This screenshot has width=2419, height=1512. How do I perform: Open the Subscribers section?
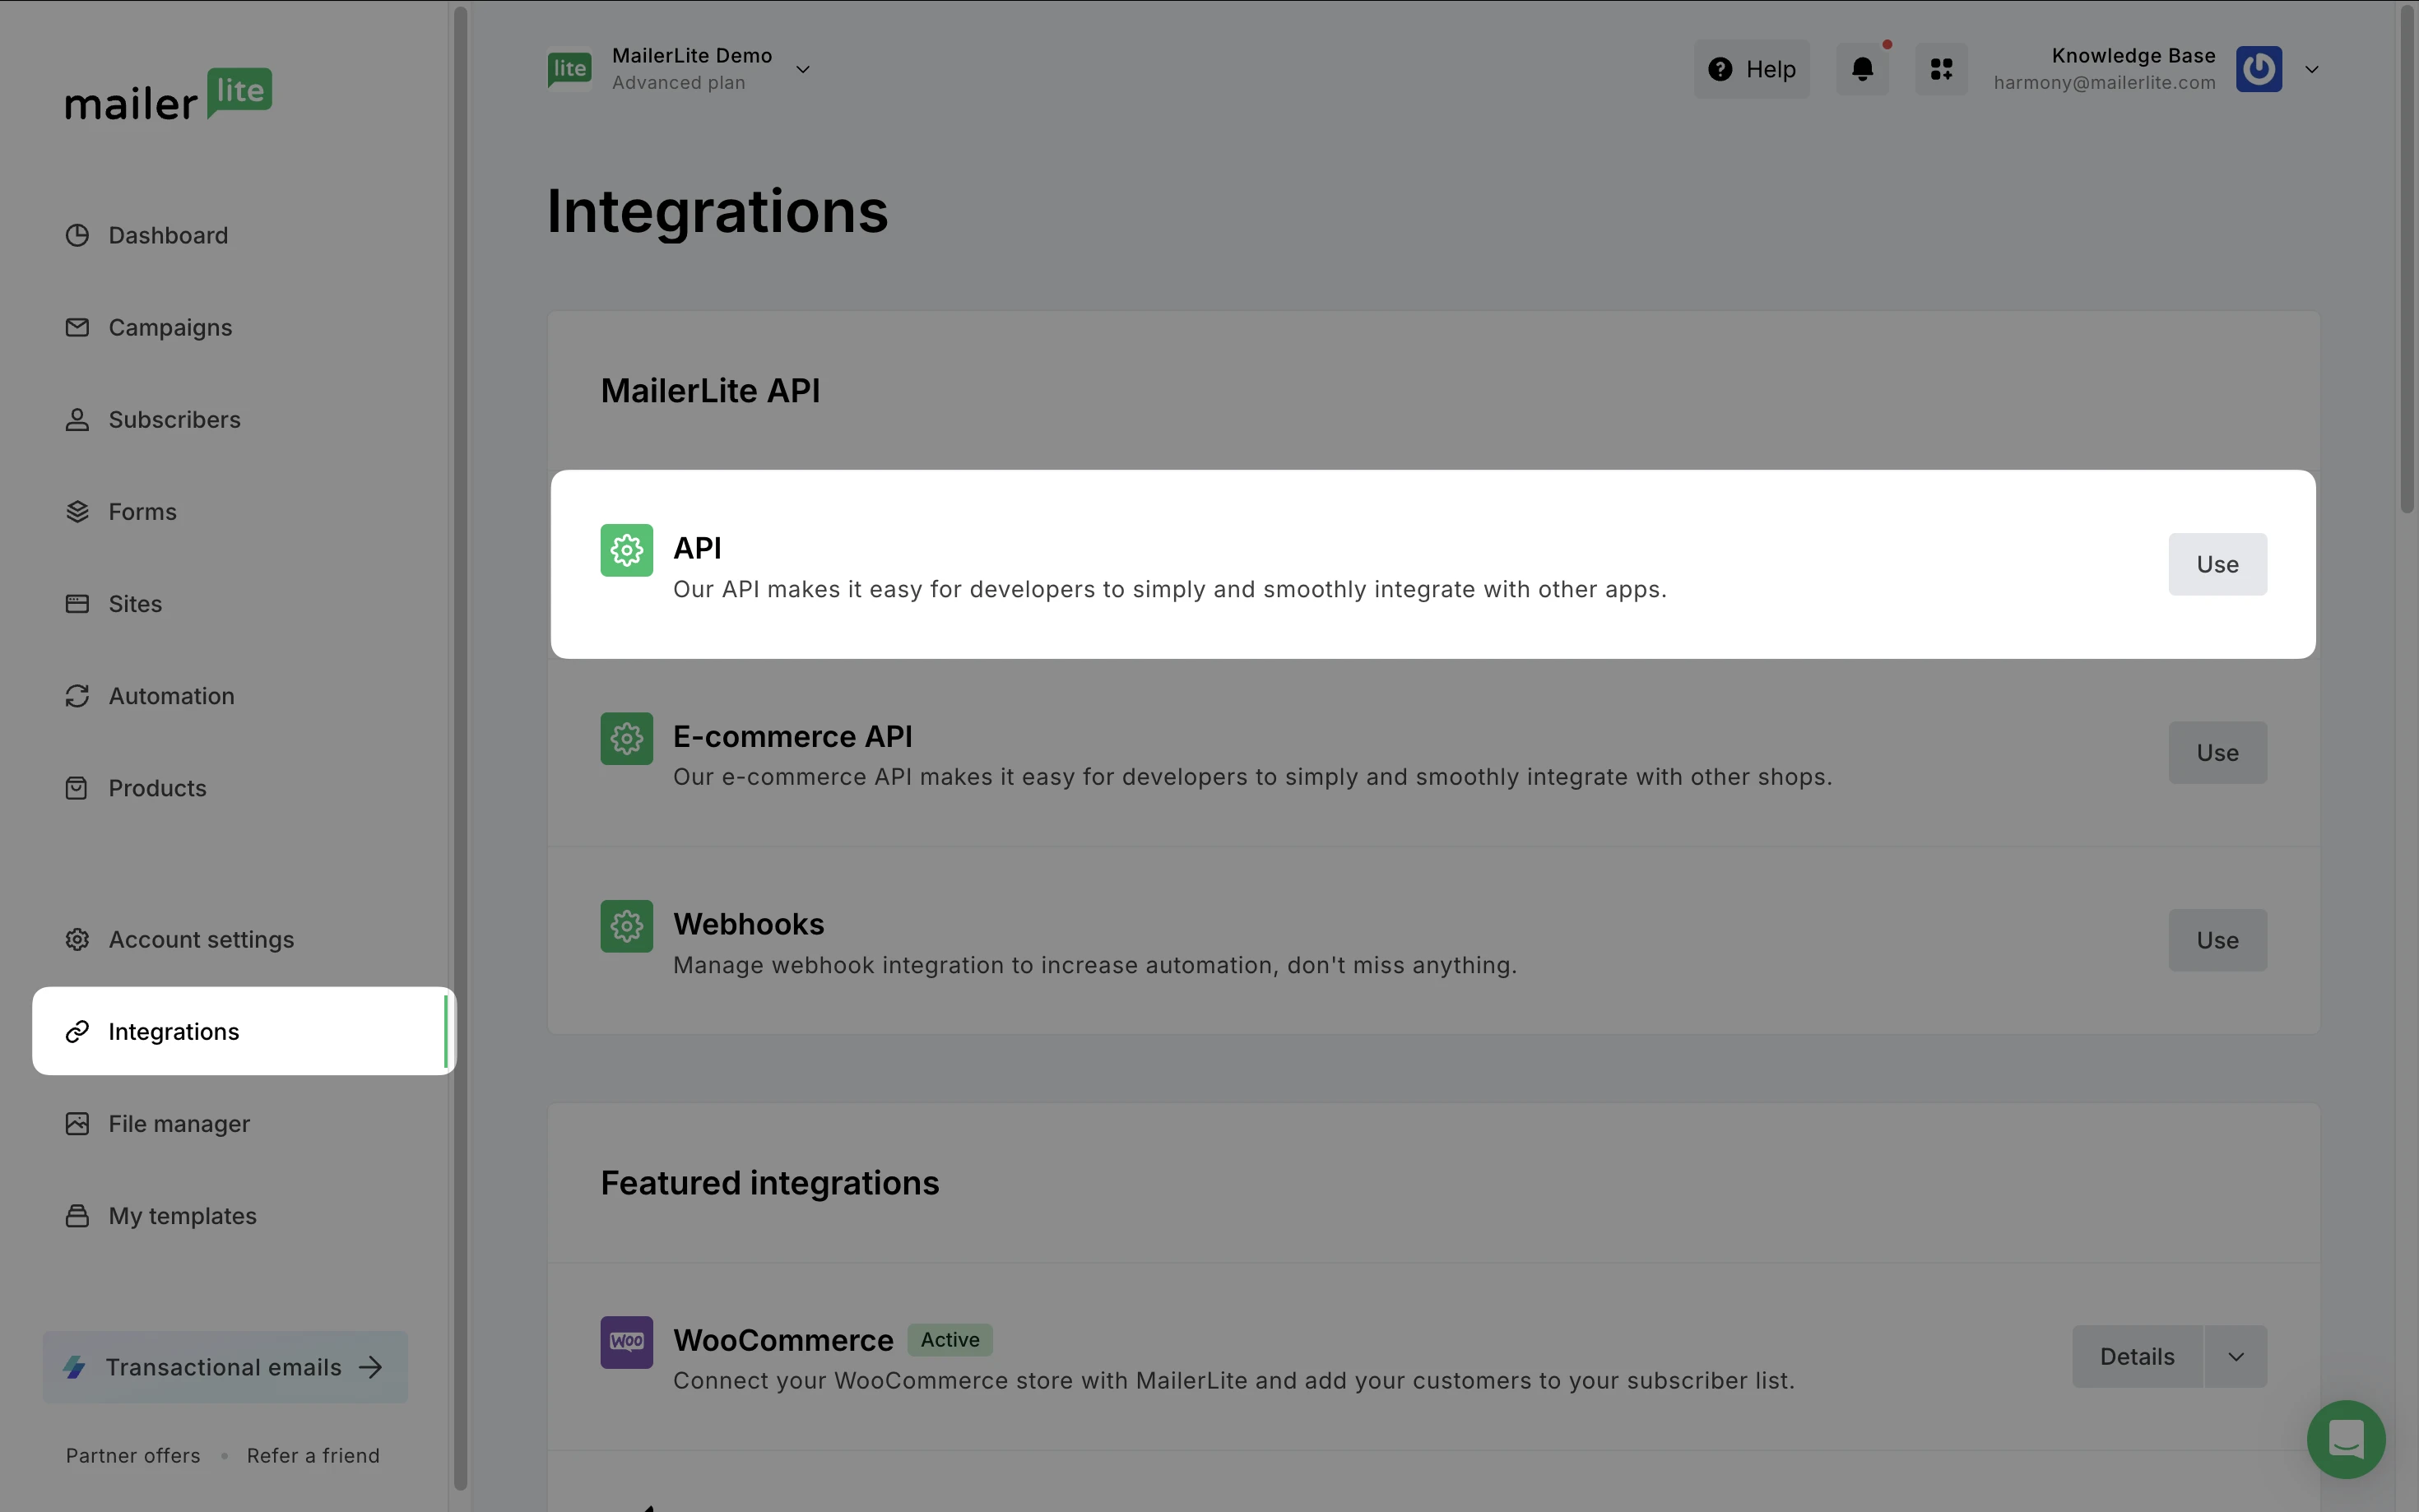[x=174, y=419]
